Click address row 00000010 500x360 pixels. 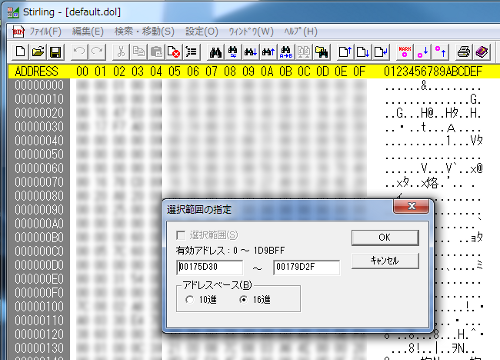click(39, 99)
